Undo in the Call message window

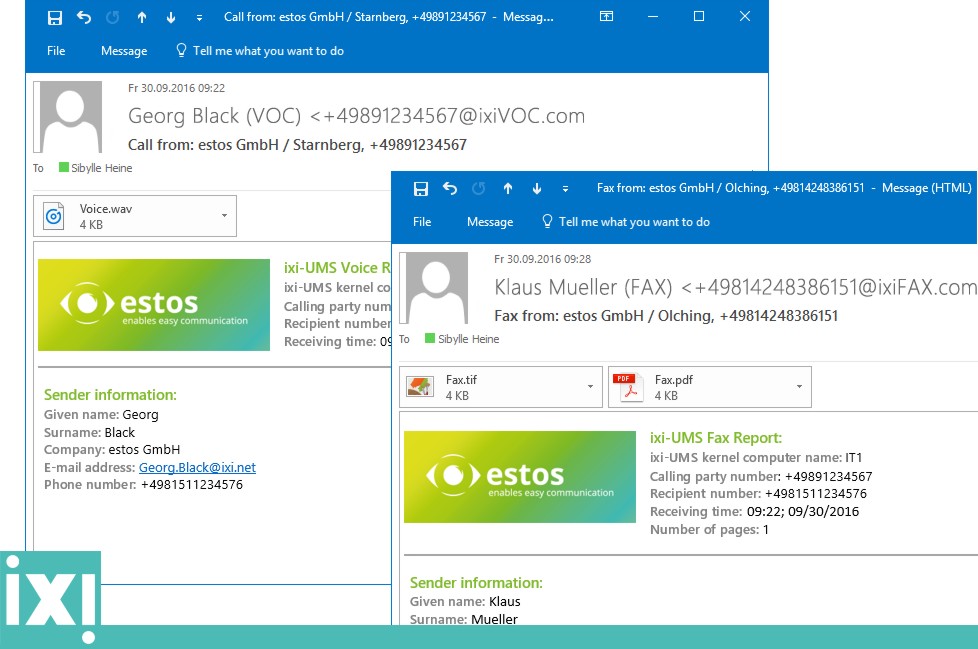click(x=84, y=17)
